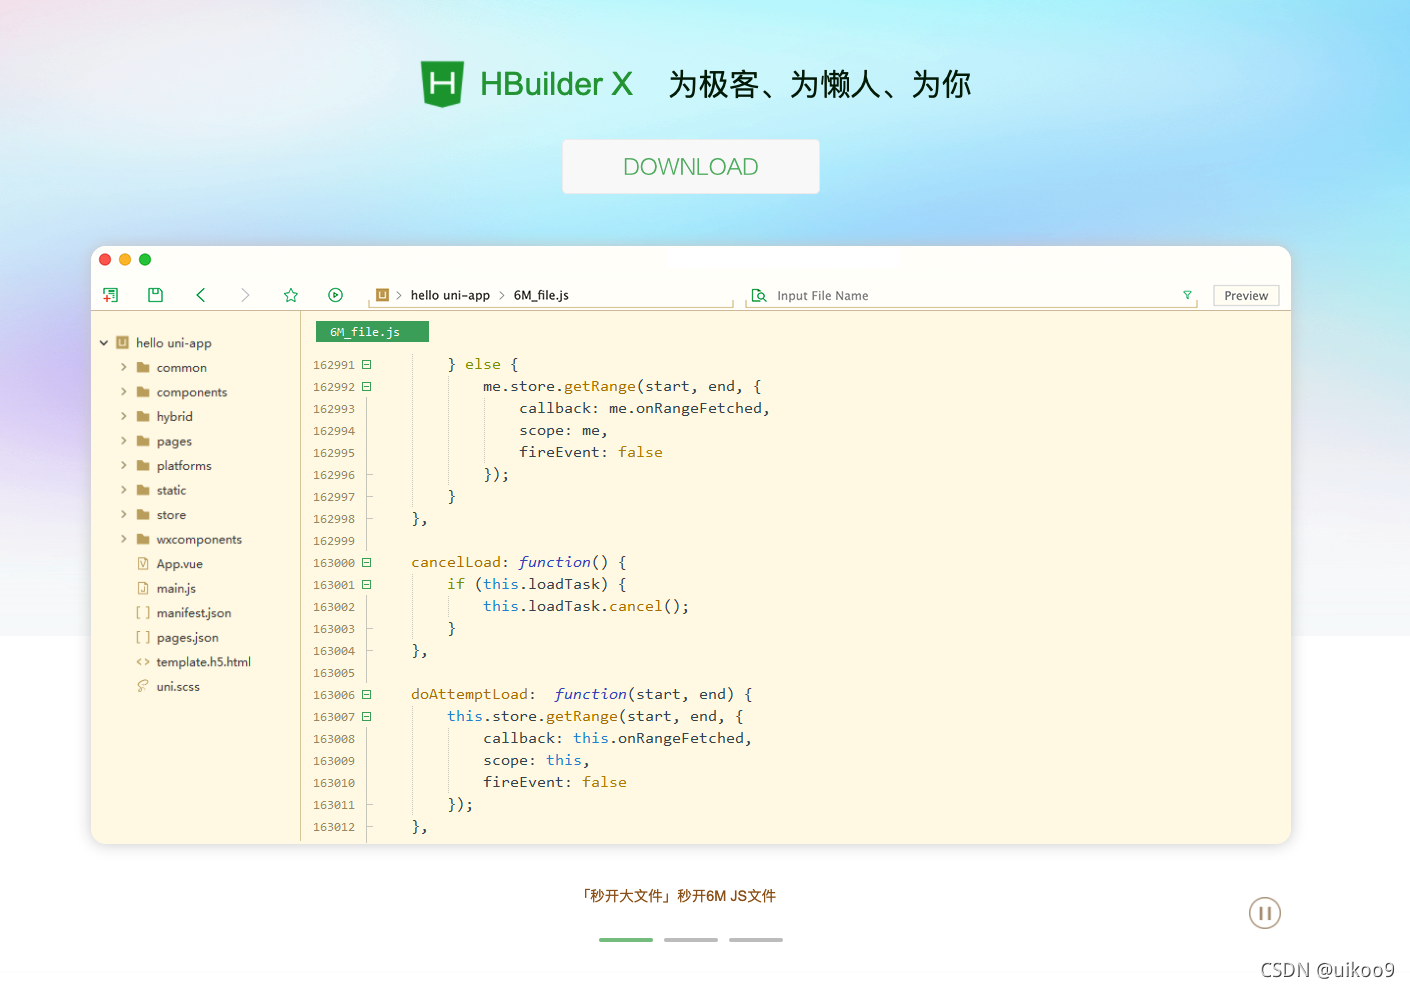The width and height of the screenshot is (1410, 988).
Task: Click the Preview button
Action: click(x=1246, y=296)
